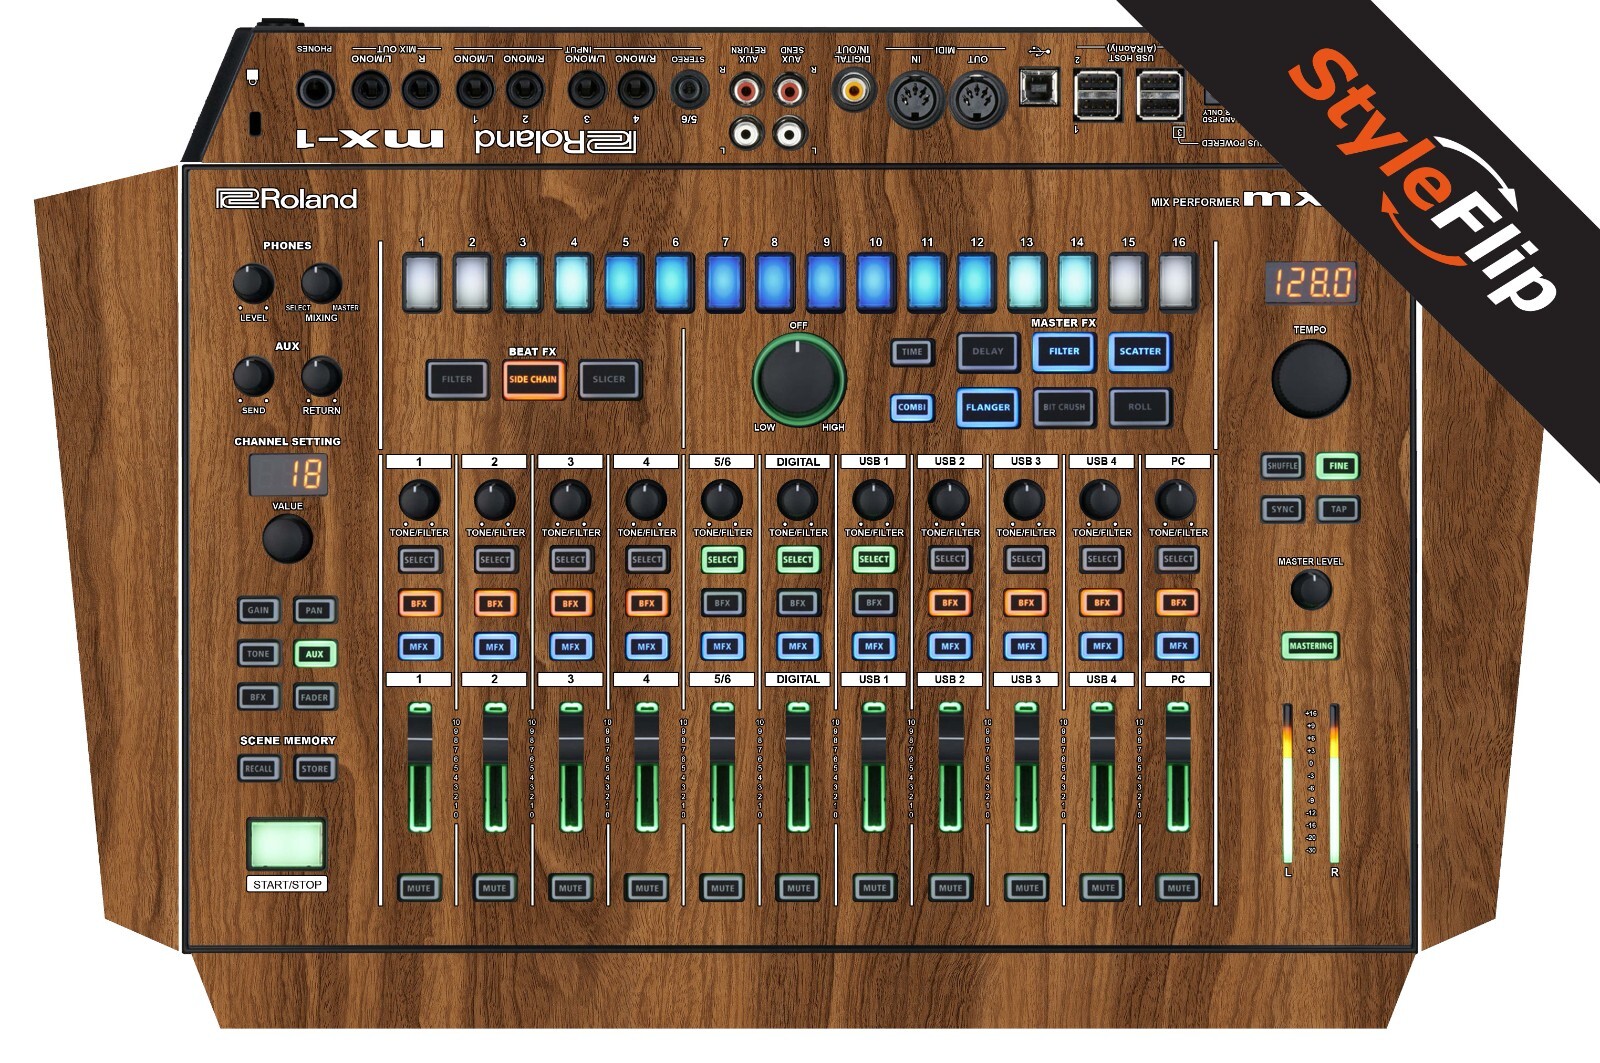
Task: Activate the ROLL master effect
Action: click(x=1140, y=407)
